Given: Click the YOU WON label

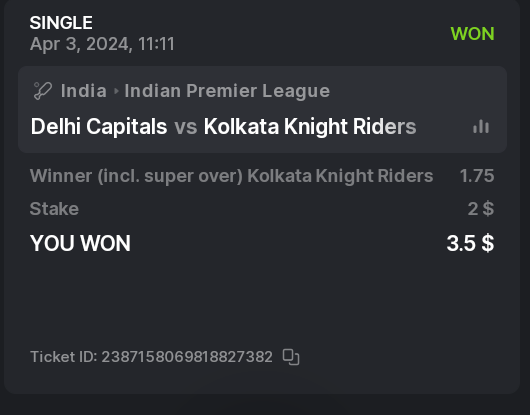Looking at the screenshot, I should coord(80,243).
